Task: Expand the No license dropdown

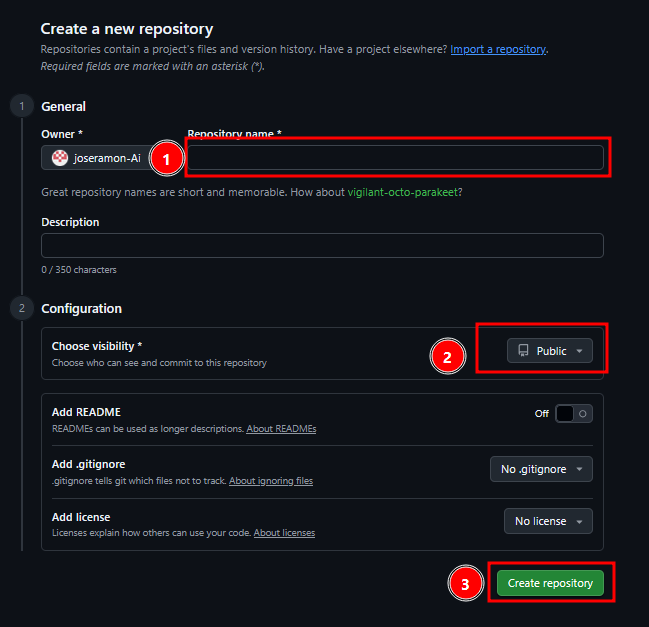Action: point(547,521)
